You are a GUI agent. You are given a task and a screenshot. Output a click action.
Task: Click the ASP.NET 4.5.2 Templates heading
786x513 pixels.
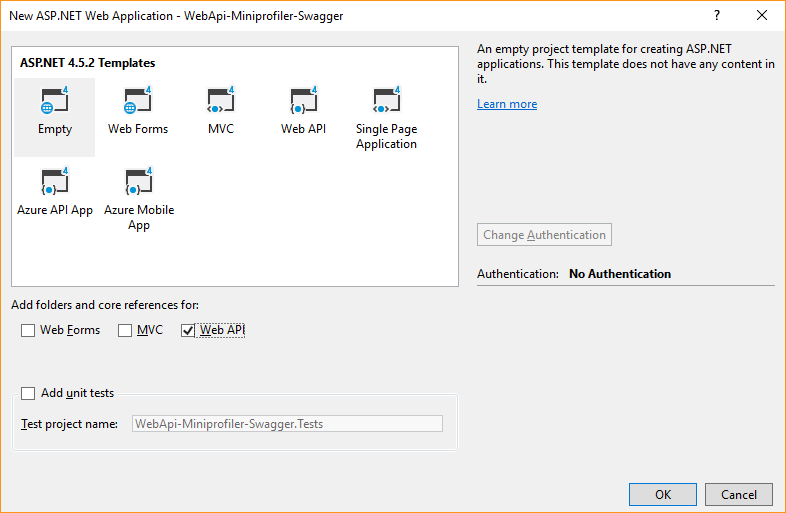(x=88, y=63)
